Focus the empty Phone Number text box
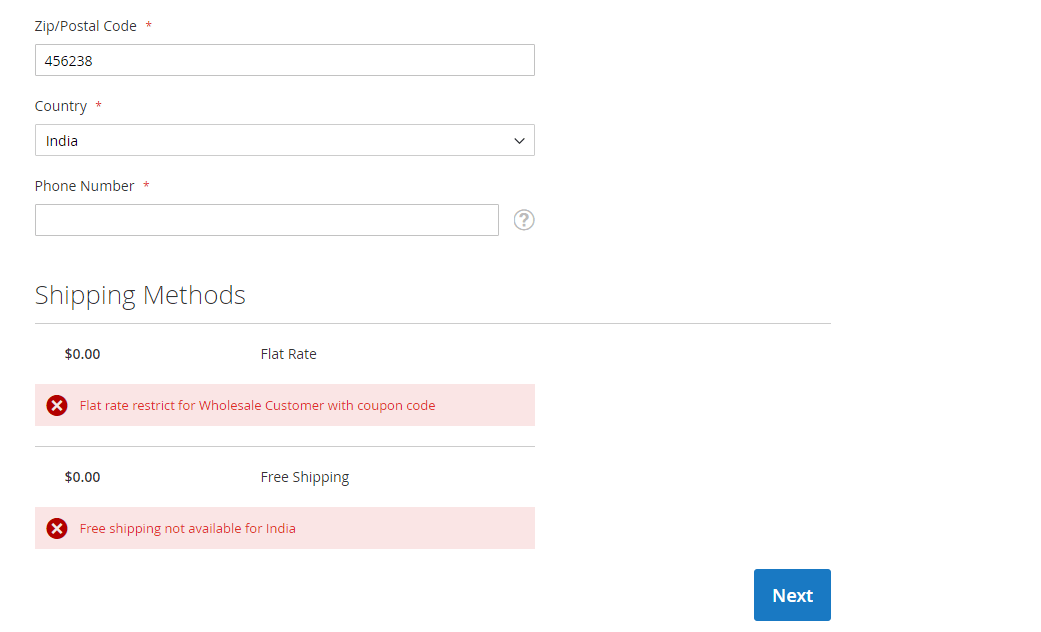Image resolution: width=1041 pixels, height=632 pixels. coord(266,220)
